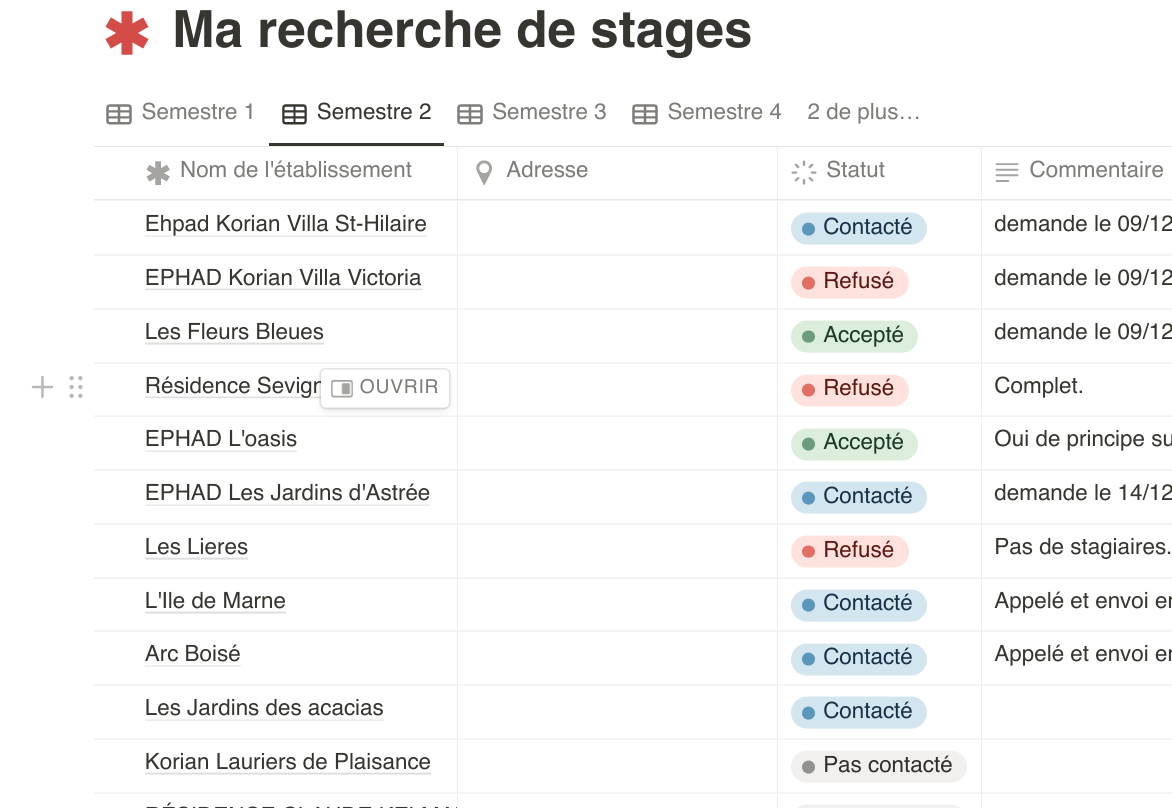This screenshot has height=808, width=1172.
Task: Open the Arc Boisé record
Action: pyautogui.click(x=191, y=654)
